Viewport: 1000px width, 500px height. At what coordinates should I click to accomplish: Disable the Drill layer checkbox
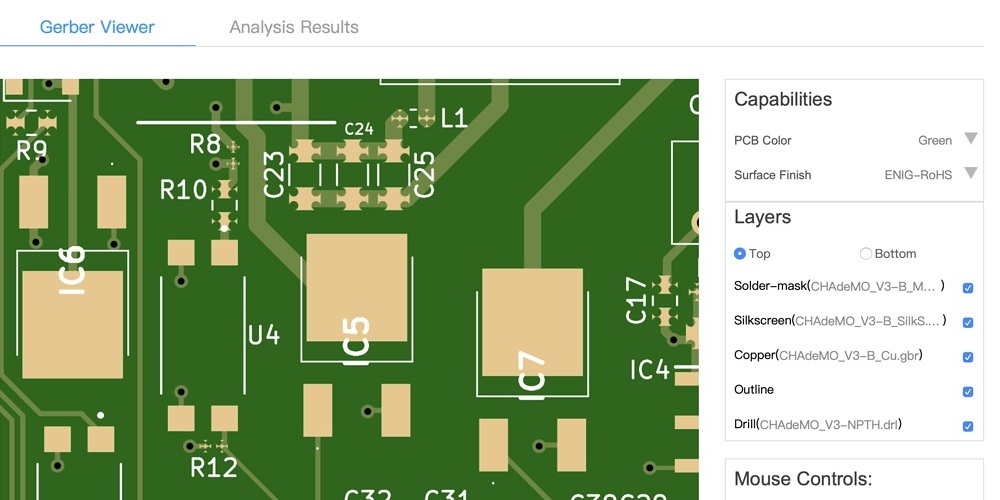(x=967, y=426)
